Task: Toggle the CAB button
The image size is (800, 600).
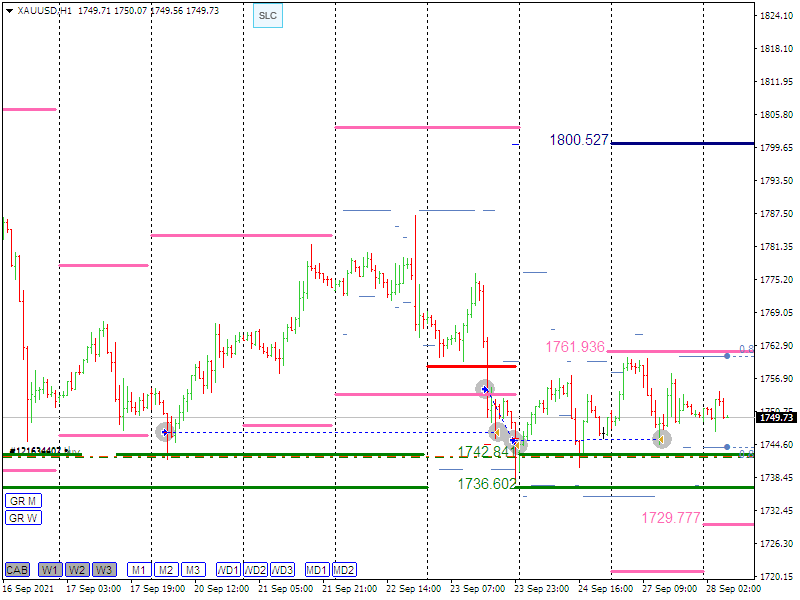Action: pyautogui.click(x=17, y=570)
